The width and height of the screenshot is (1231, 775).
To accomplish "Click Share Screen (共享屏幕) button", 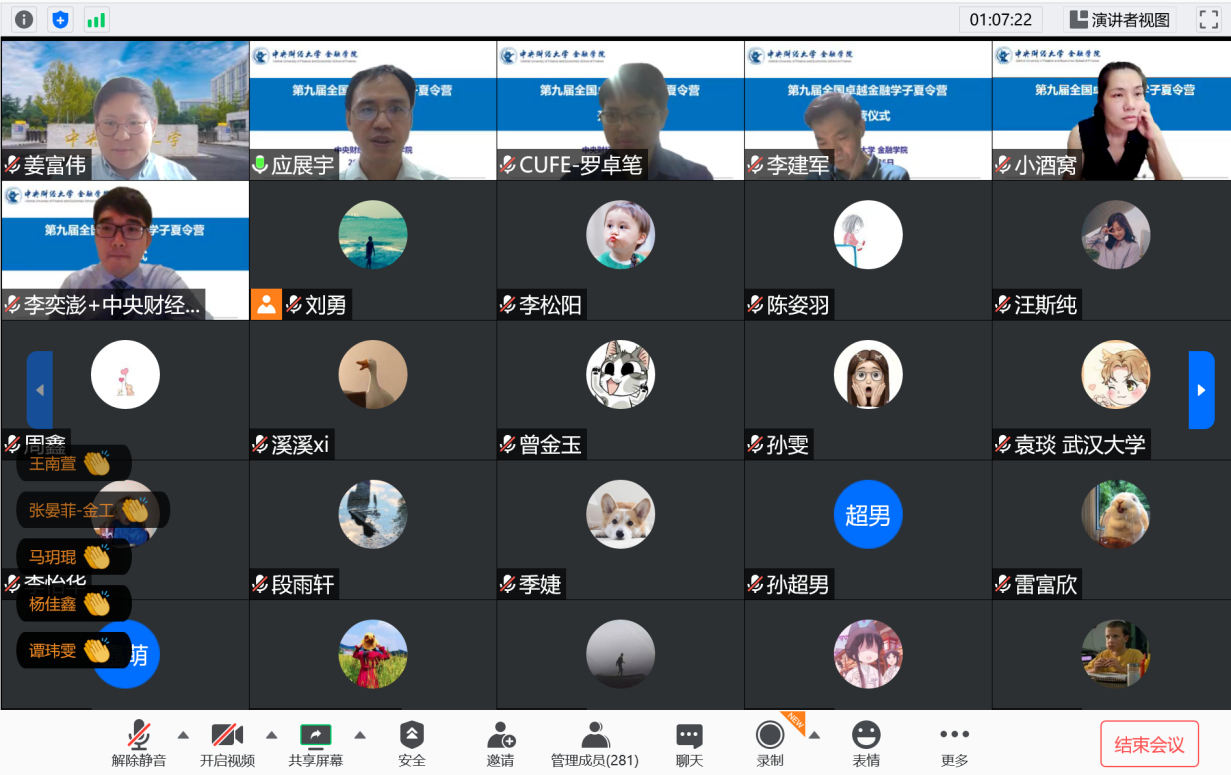I will click(315, 744).
